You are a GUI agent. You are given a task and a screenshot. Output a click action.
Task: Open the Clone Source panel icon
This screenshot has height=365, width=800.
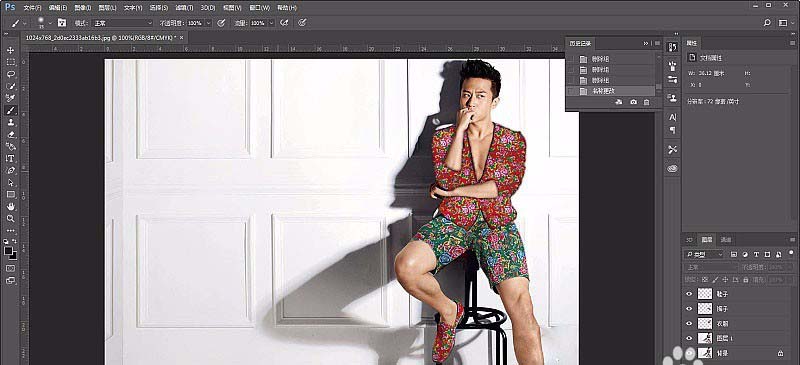pyautogui.click(x=672, y=97)
